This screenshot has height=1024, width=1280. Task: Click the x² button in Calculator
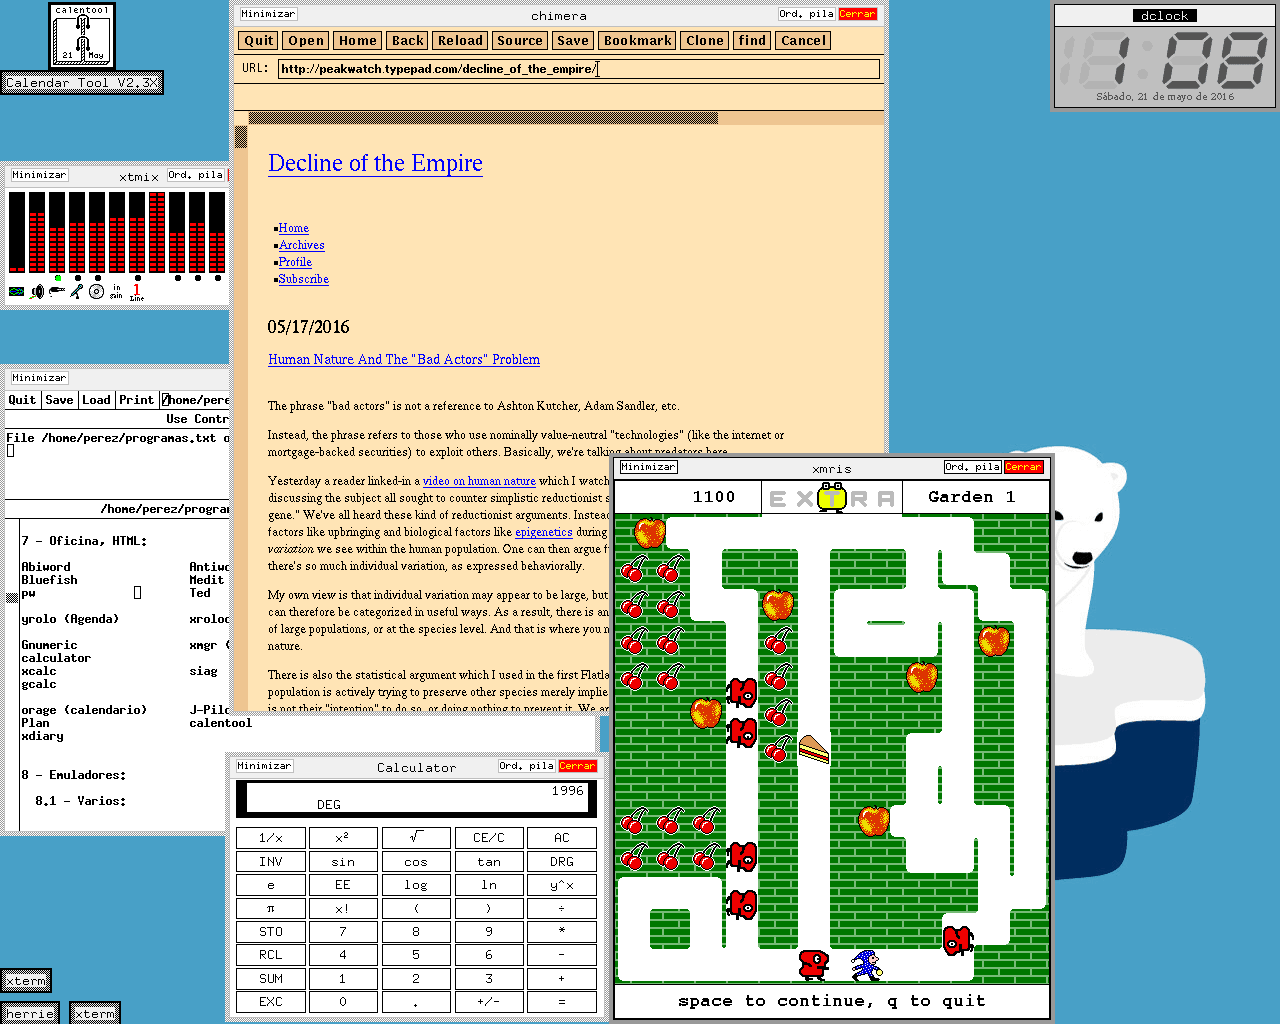coord(343,837)
